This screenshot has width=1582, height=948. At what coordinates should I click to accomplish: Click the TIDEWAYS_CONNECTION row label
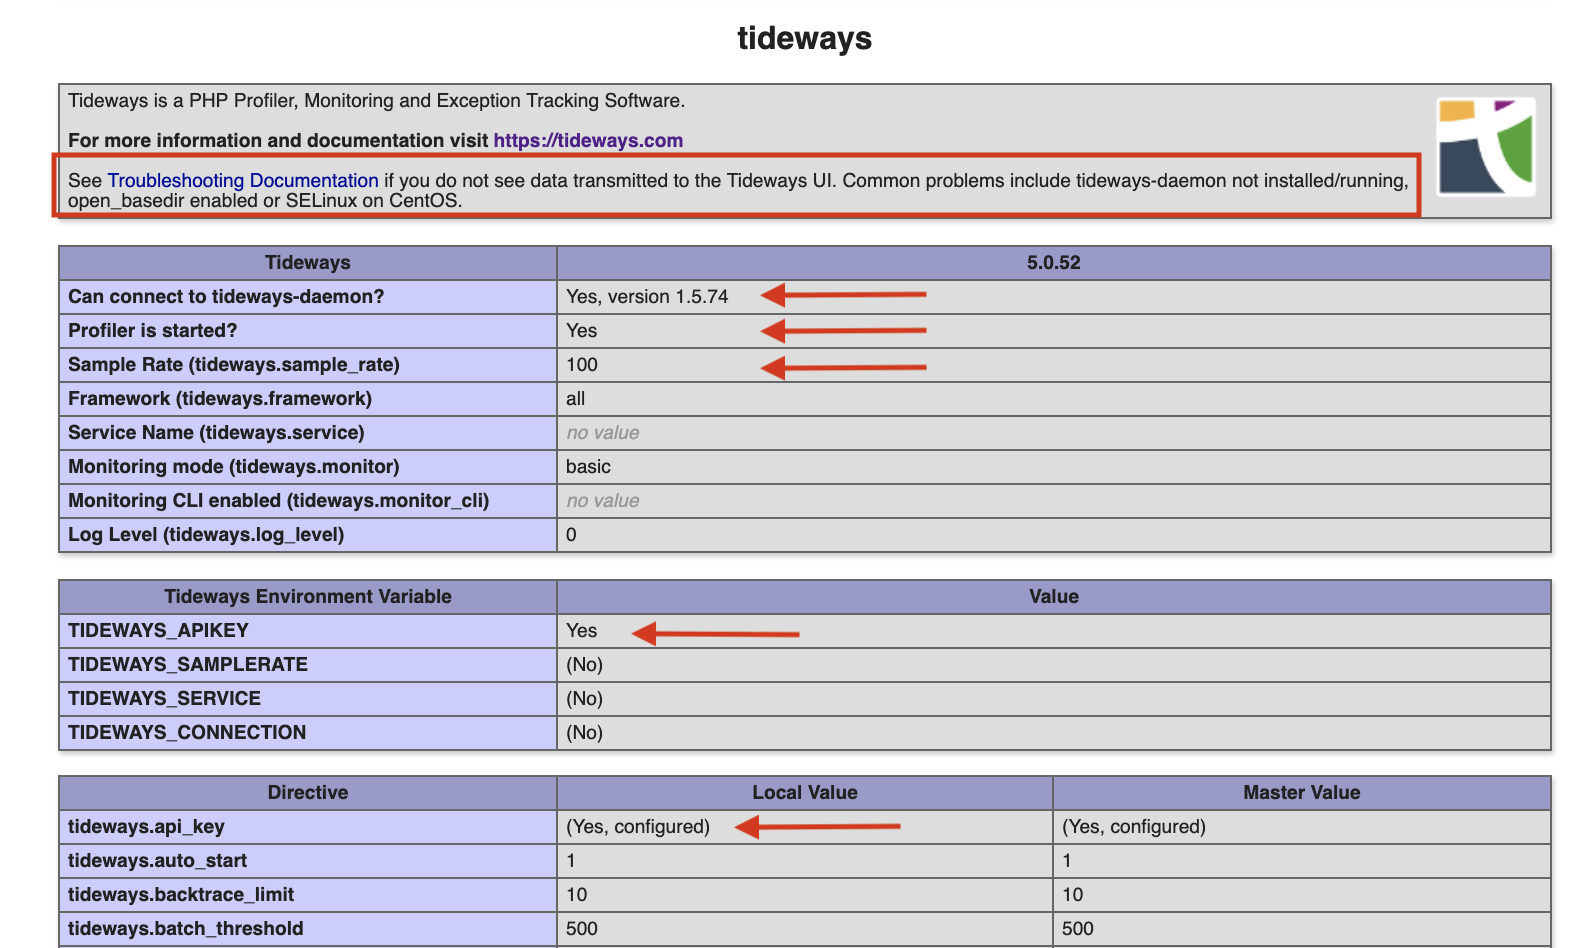click(x=187, y=733)
